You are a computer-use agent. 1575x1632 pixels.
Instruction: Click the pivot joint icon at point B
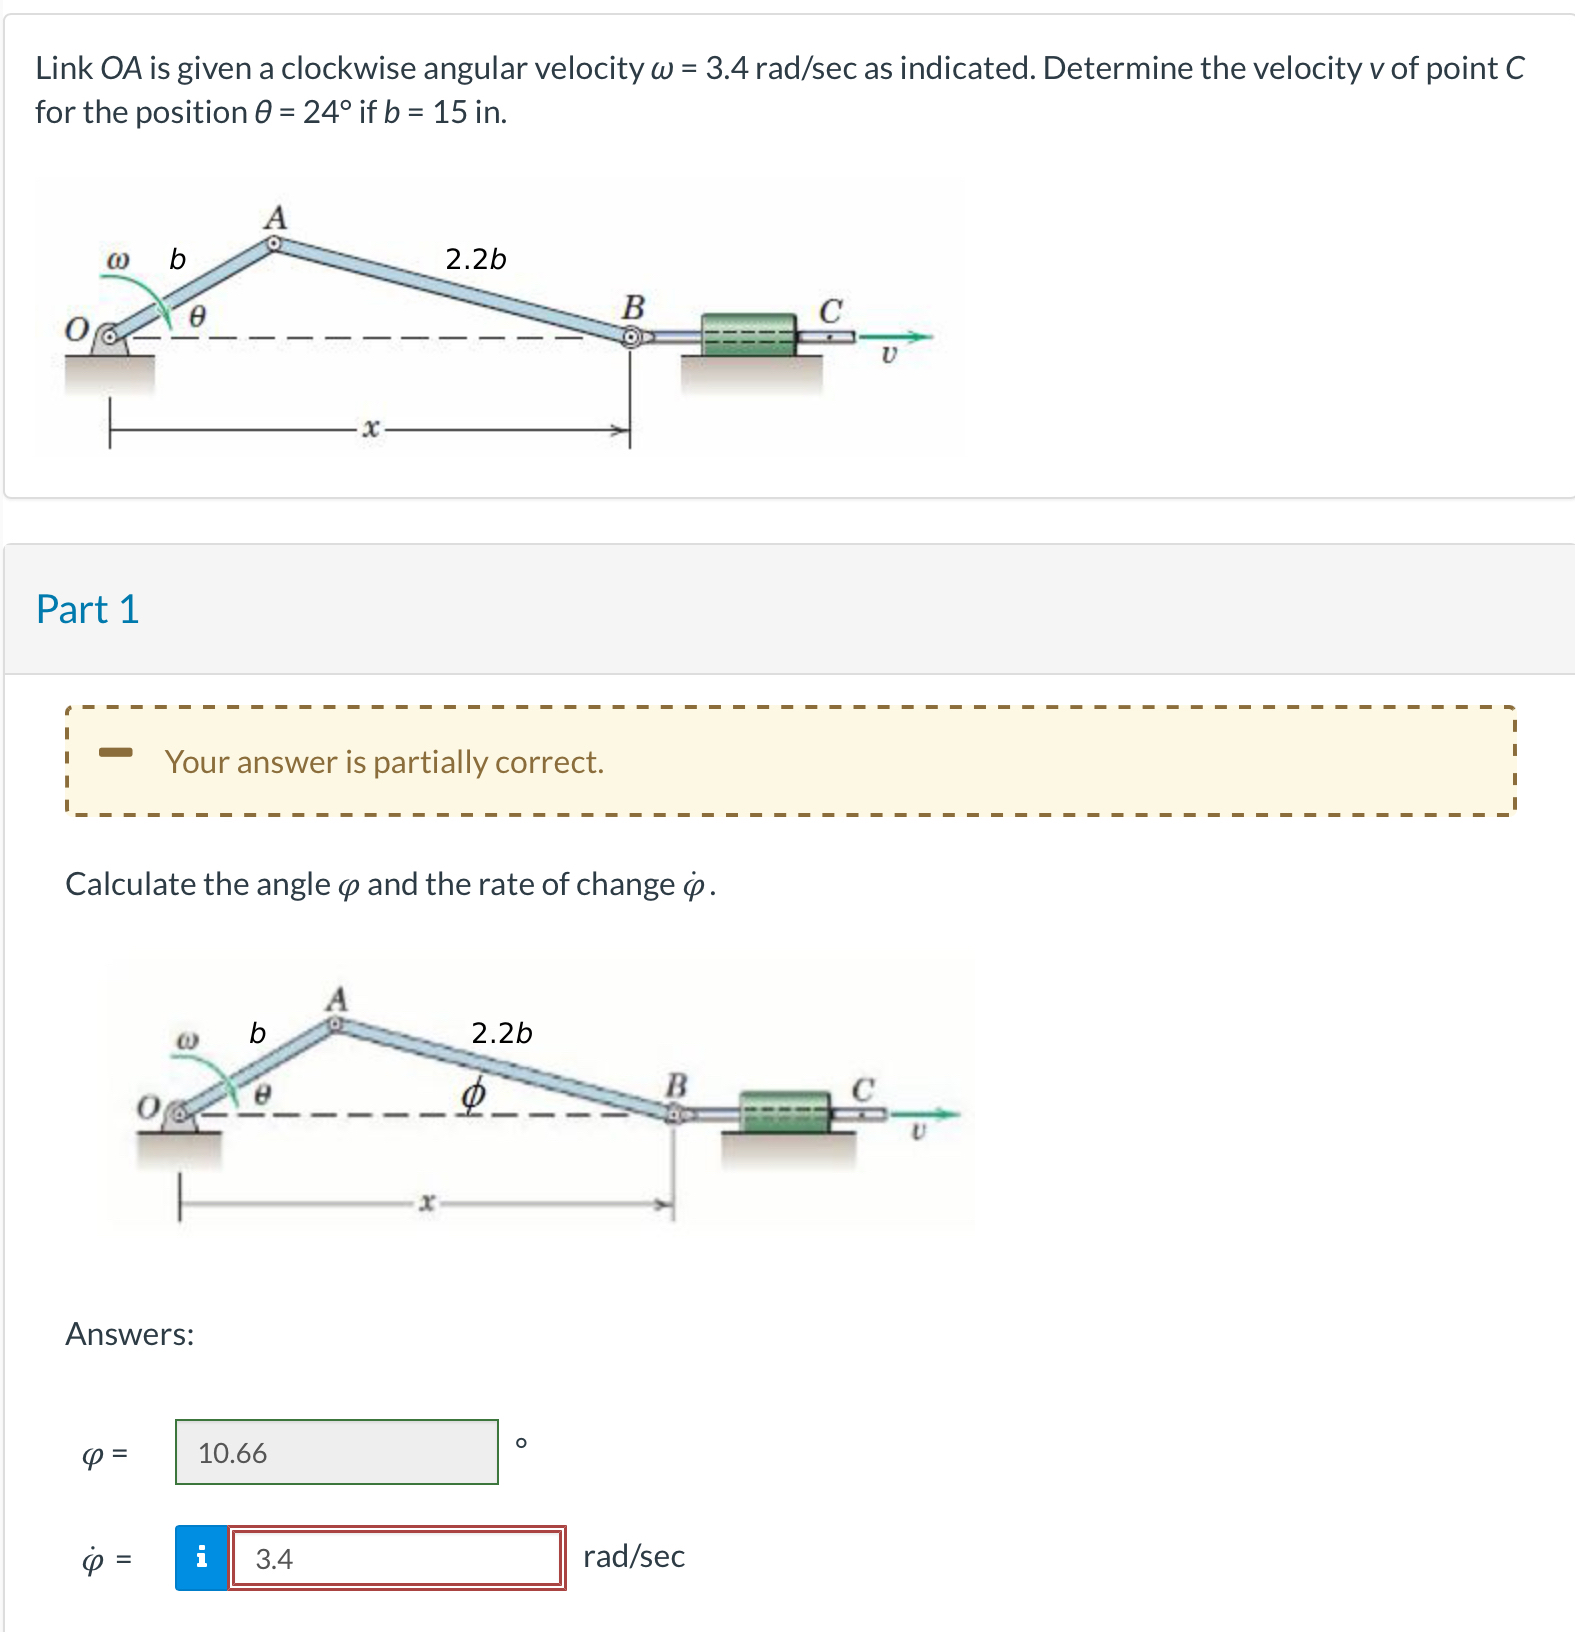pos(631,338)
